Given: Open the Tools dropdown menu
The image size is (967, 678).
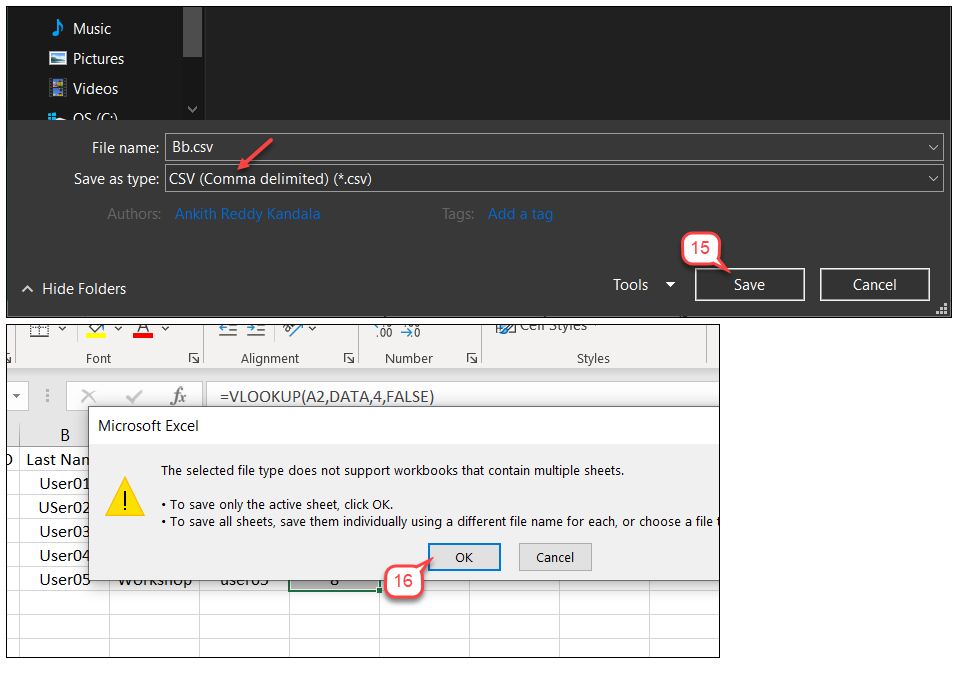Looking at the screenshot, I should pyautogui.click(x=644, y=284).
